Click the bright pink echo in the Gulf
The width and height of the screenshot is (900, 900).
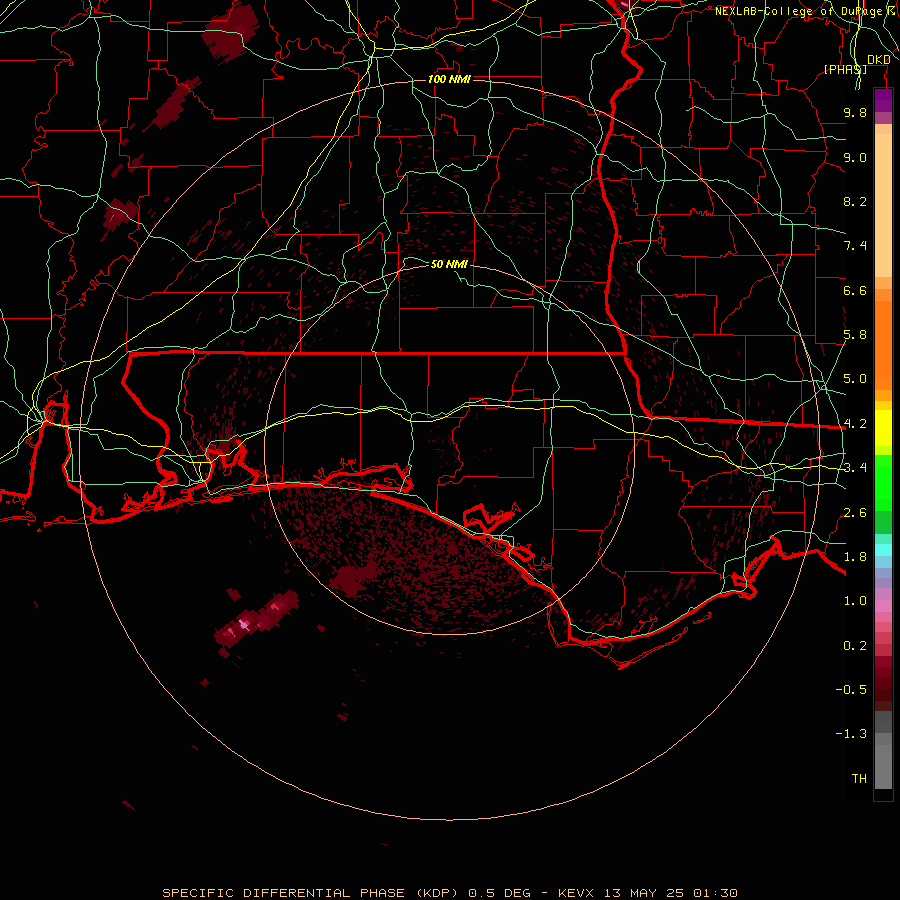pos(245,624)
